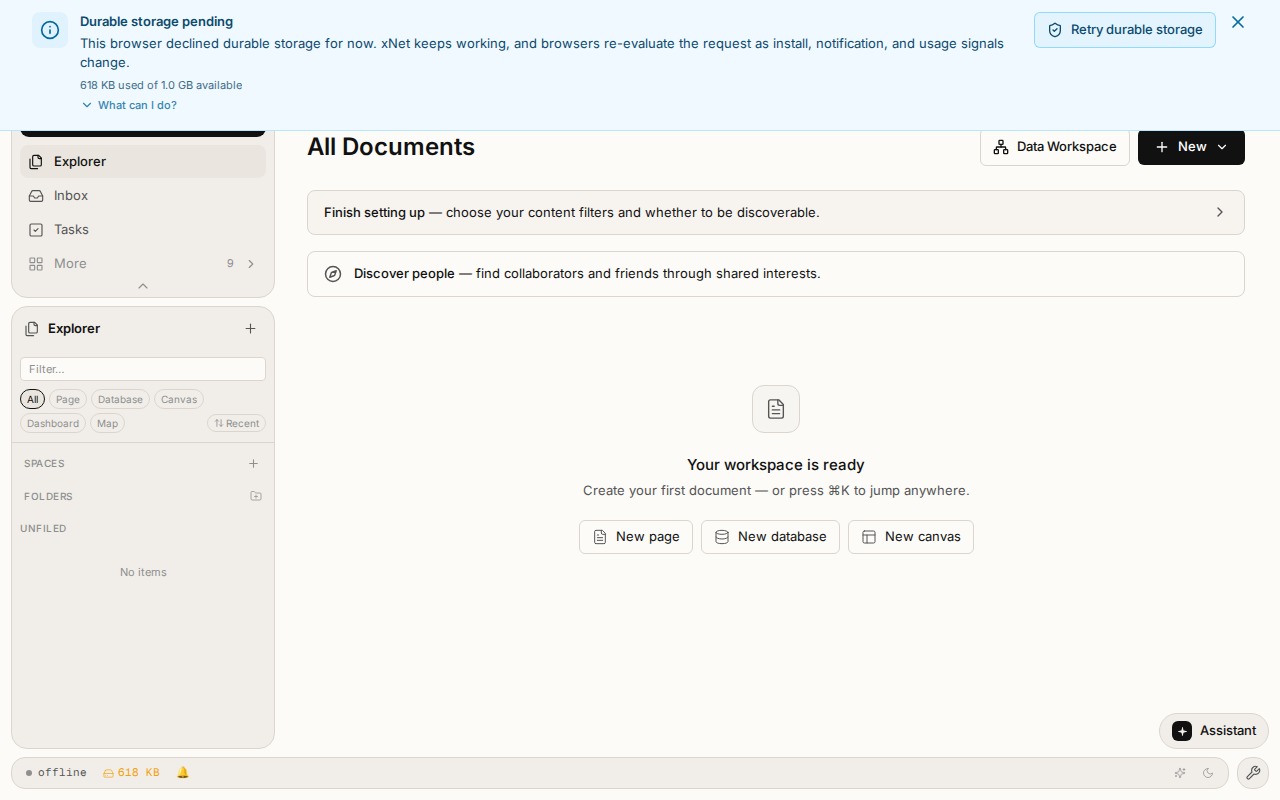Viewport: 1280px width, 800px height.
Task: Expand the 'What can I do?' section
Action: (129, 105)
